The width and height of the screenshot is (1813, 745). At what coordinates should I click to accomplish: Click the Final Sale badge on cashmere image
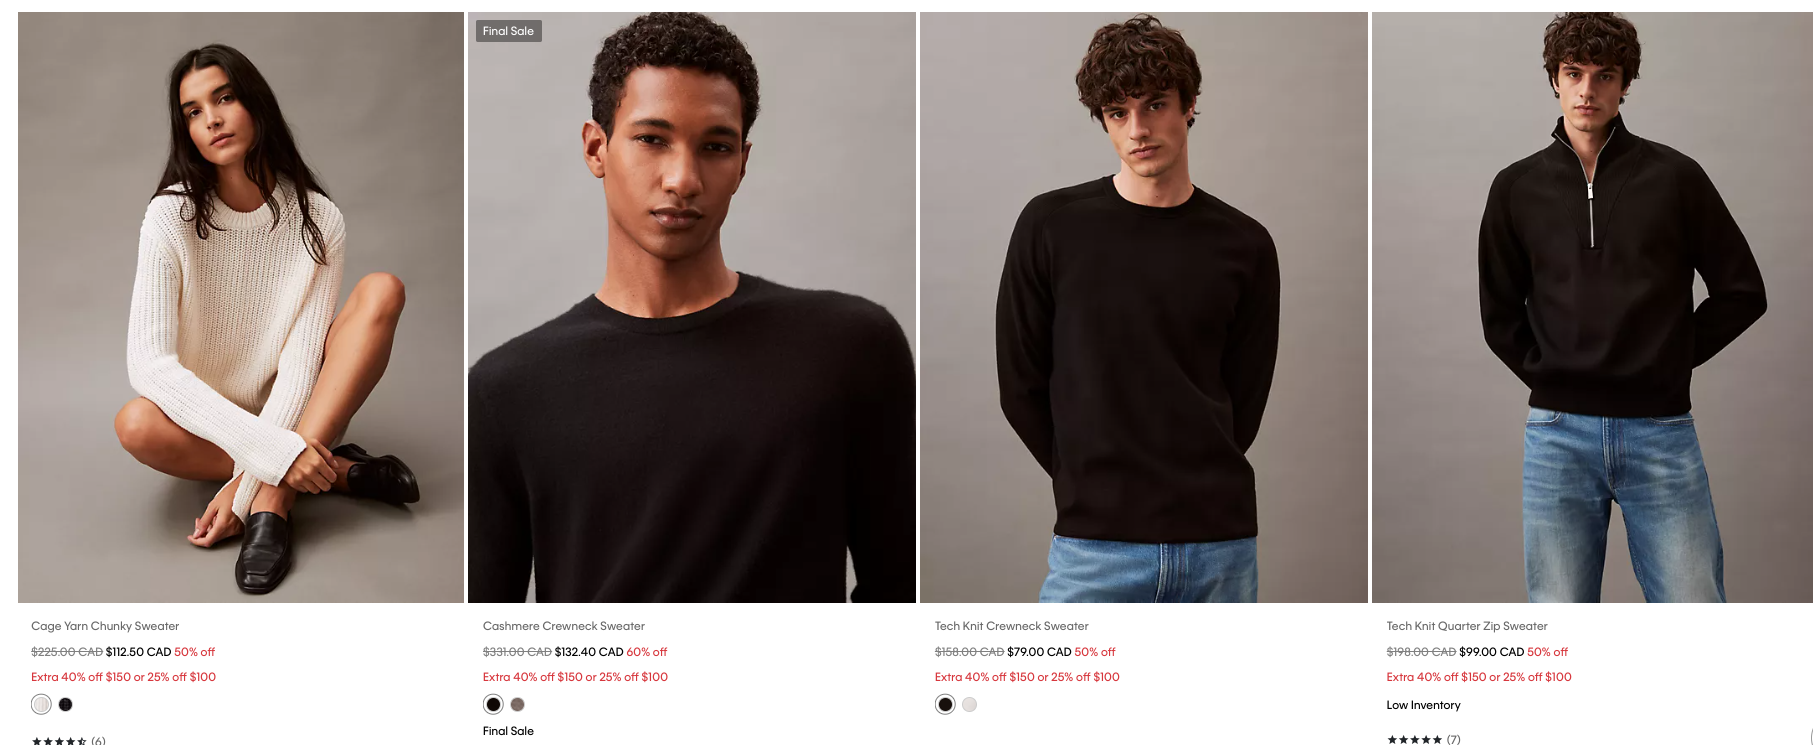[x=508, y=31]
